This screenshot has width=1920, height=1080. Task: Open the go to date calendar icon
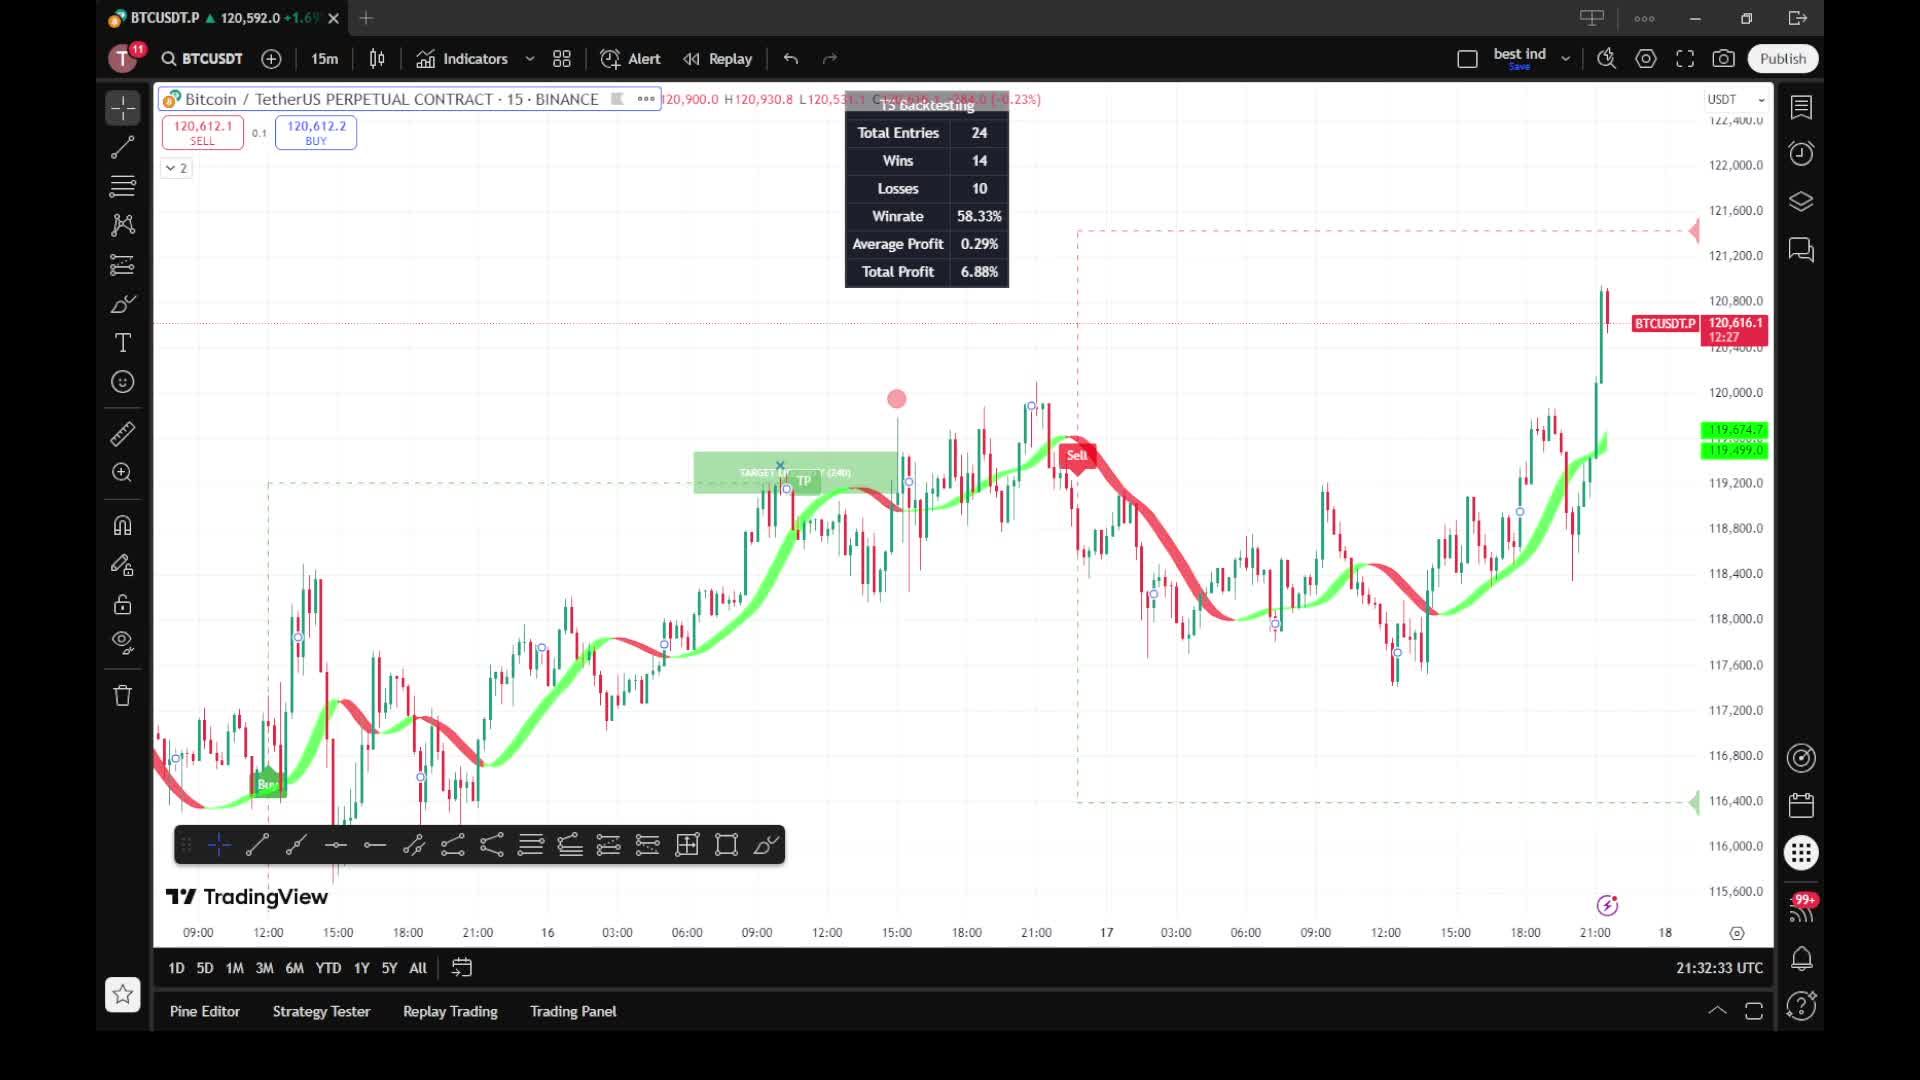tap(462, 968)
